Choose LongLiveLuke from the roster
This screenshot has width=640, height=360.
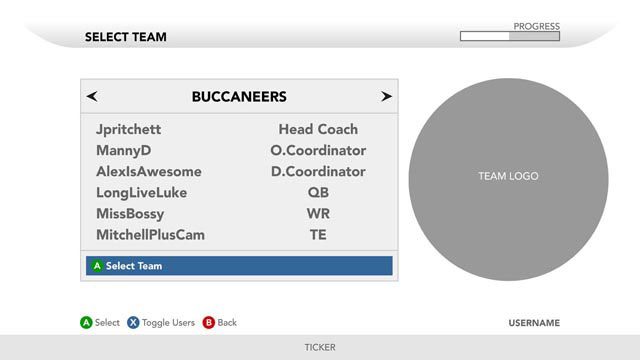[142, 193]
